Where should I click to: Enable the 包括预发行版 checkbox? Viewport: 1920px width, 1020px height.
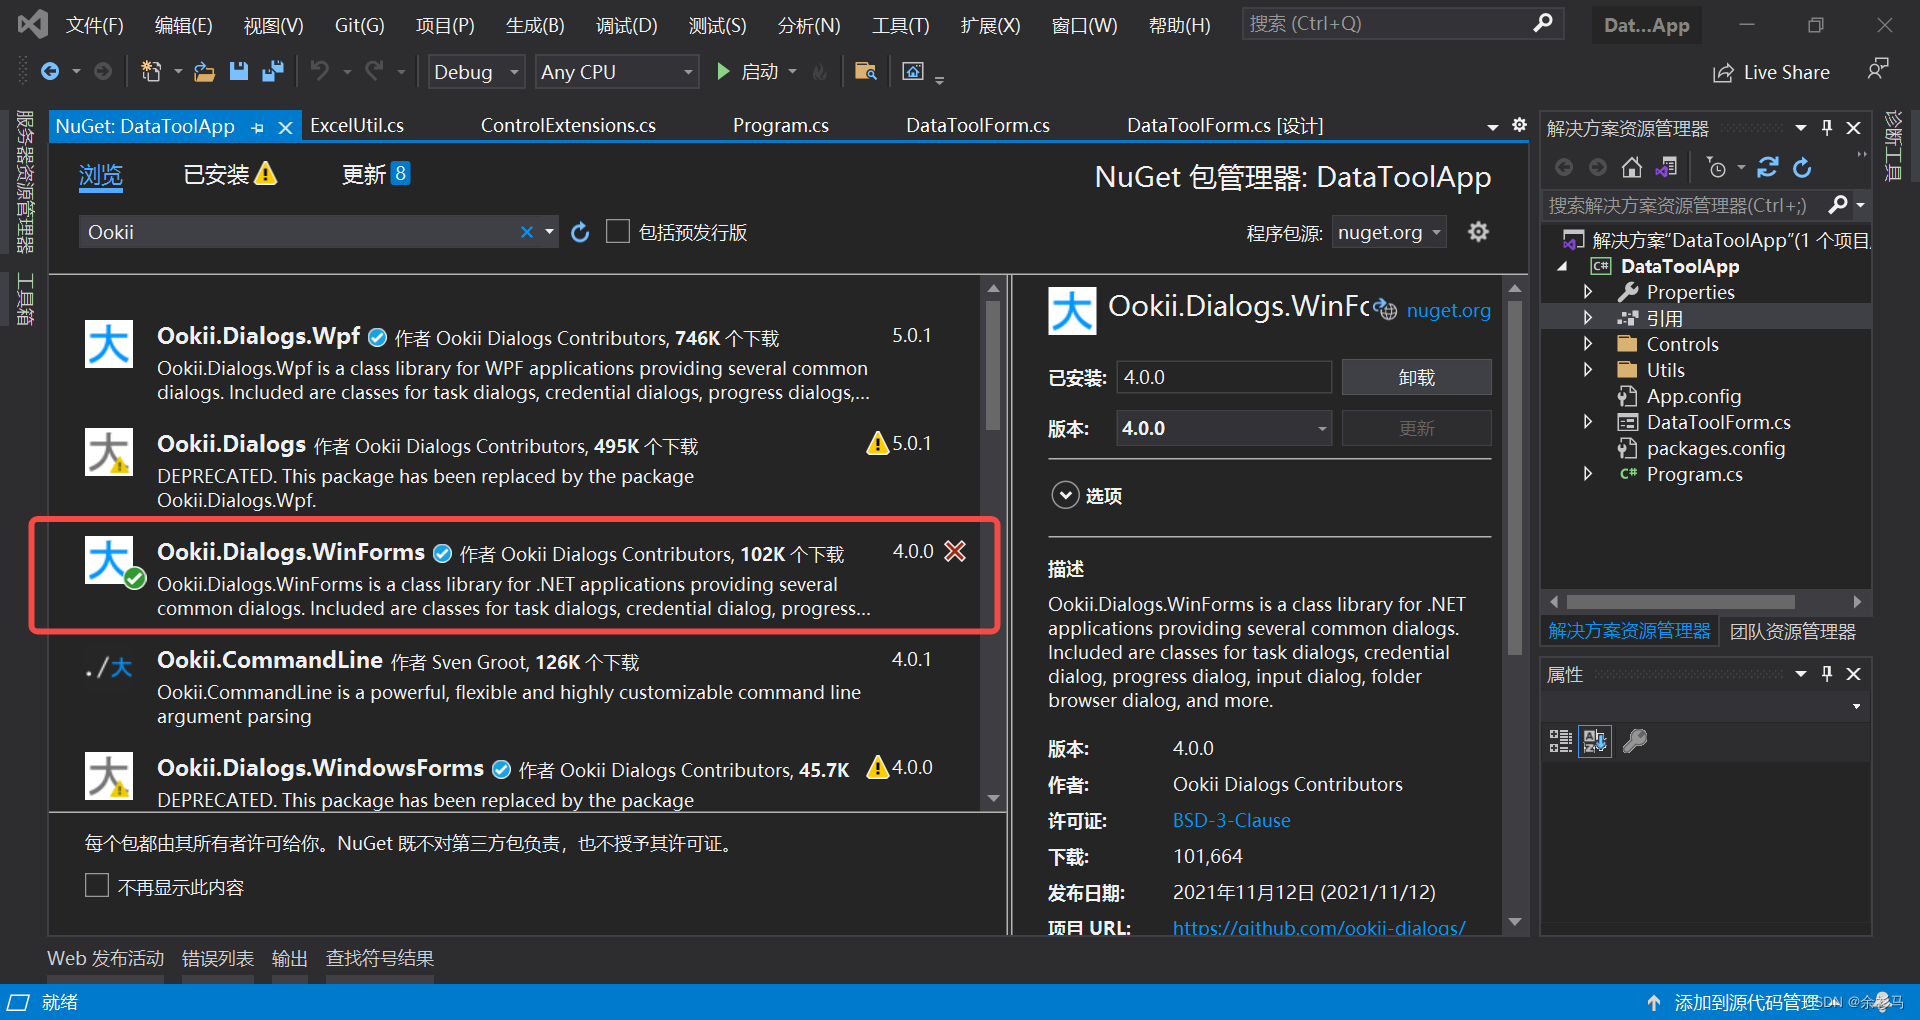pyautogui.click(x=618, y=231)
